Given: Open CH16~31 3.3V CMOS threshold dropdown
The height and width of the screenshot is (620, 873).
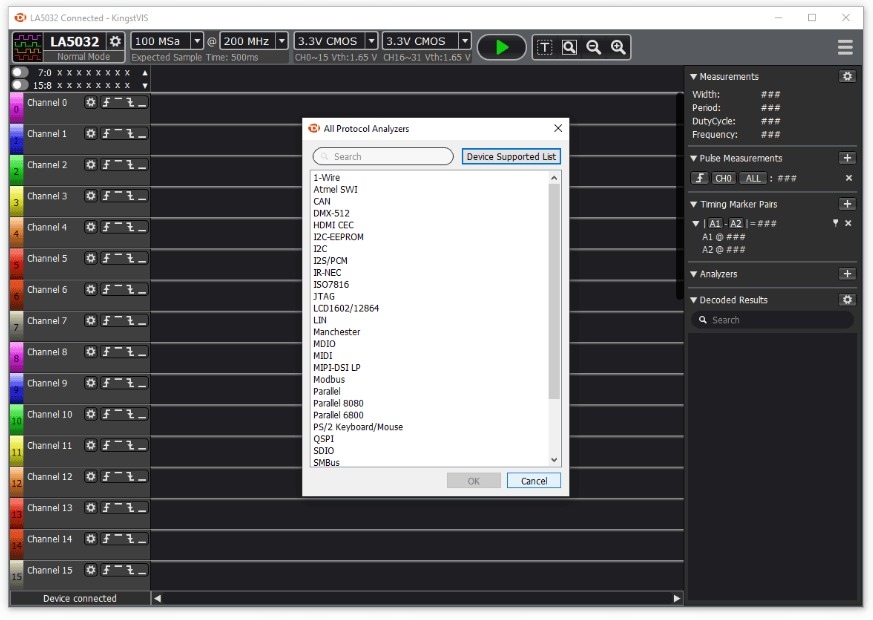Looking at the screenshot, I should click(464, 41).
